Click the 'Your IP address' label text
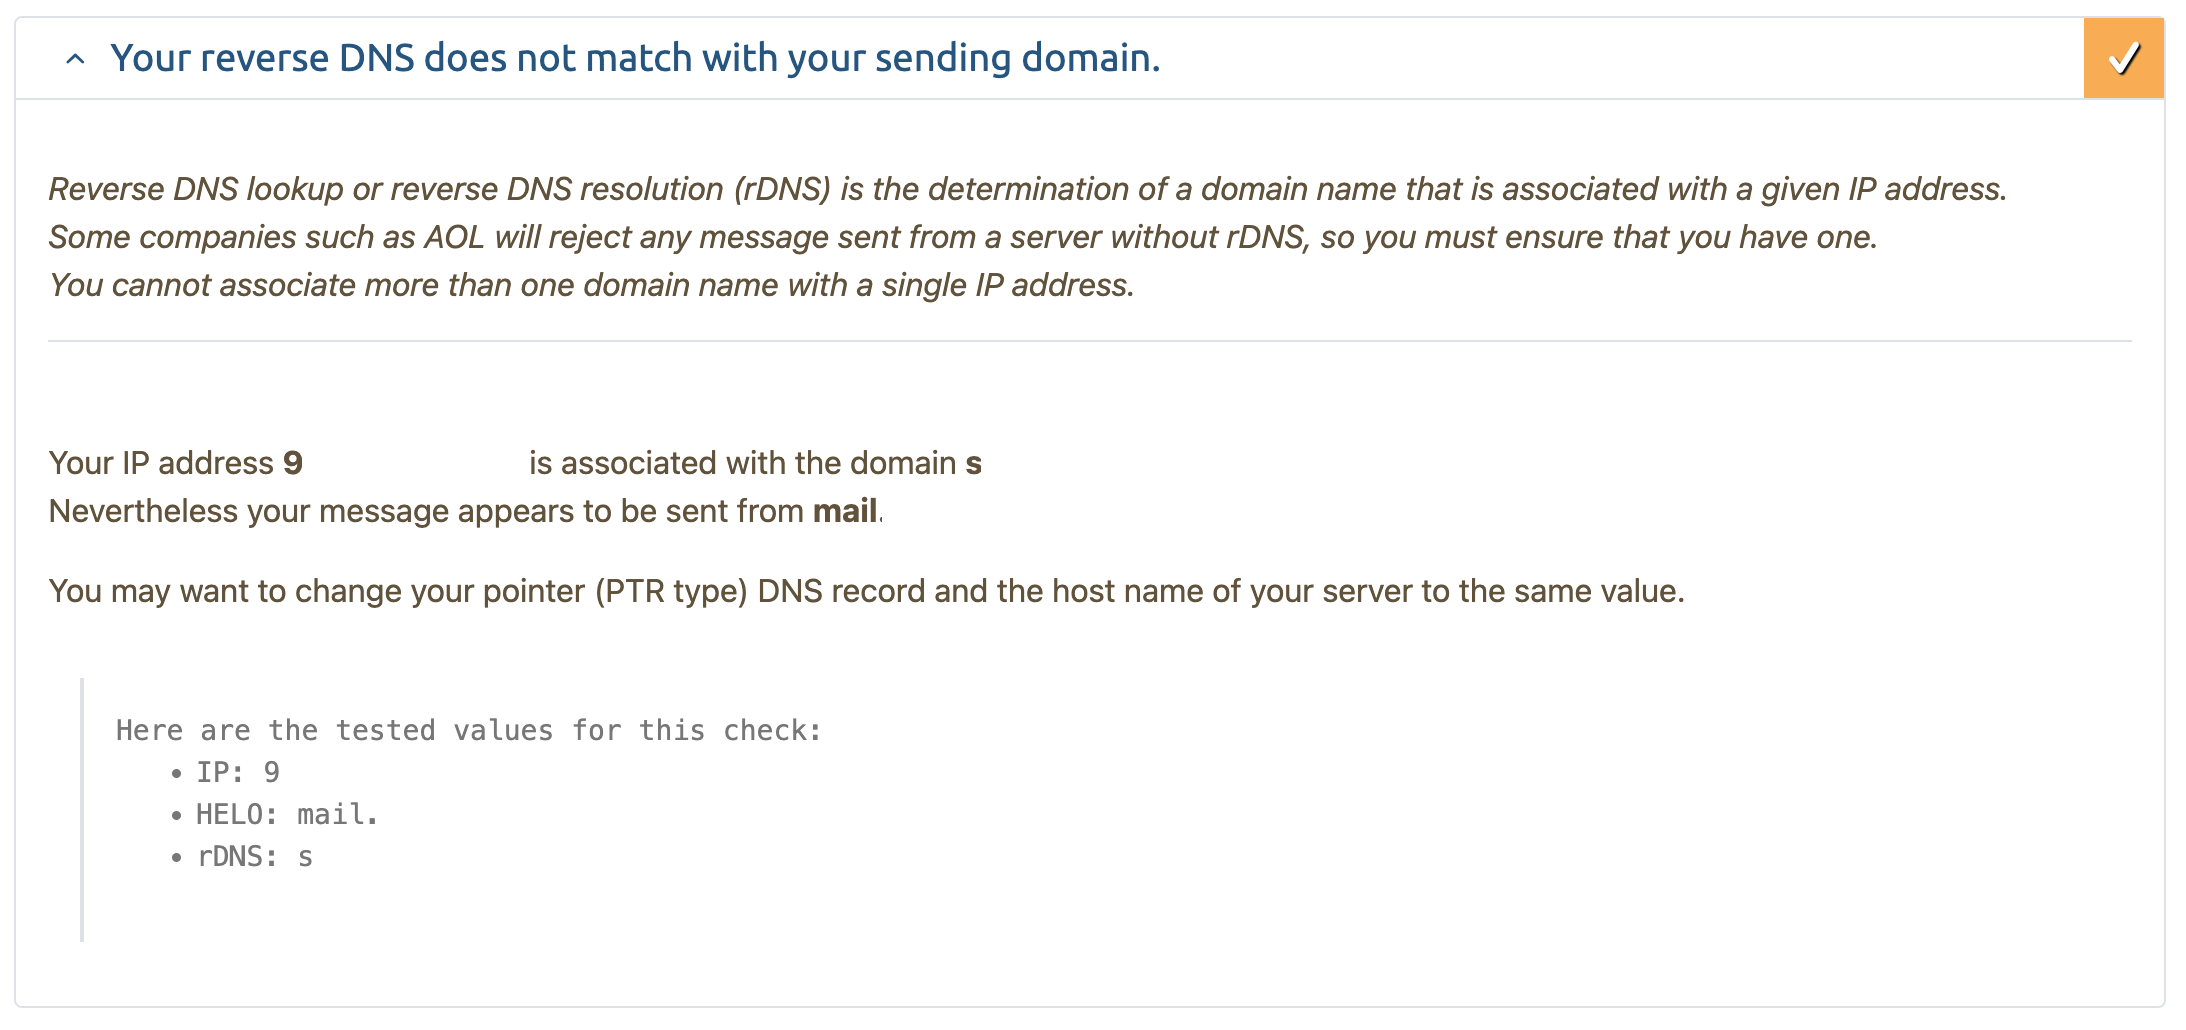The height and width of the screenshot is (1030, 2186). (x=161, y=463)
